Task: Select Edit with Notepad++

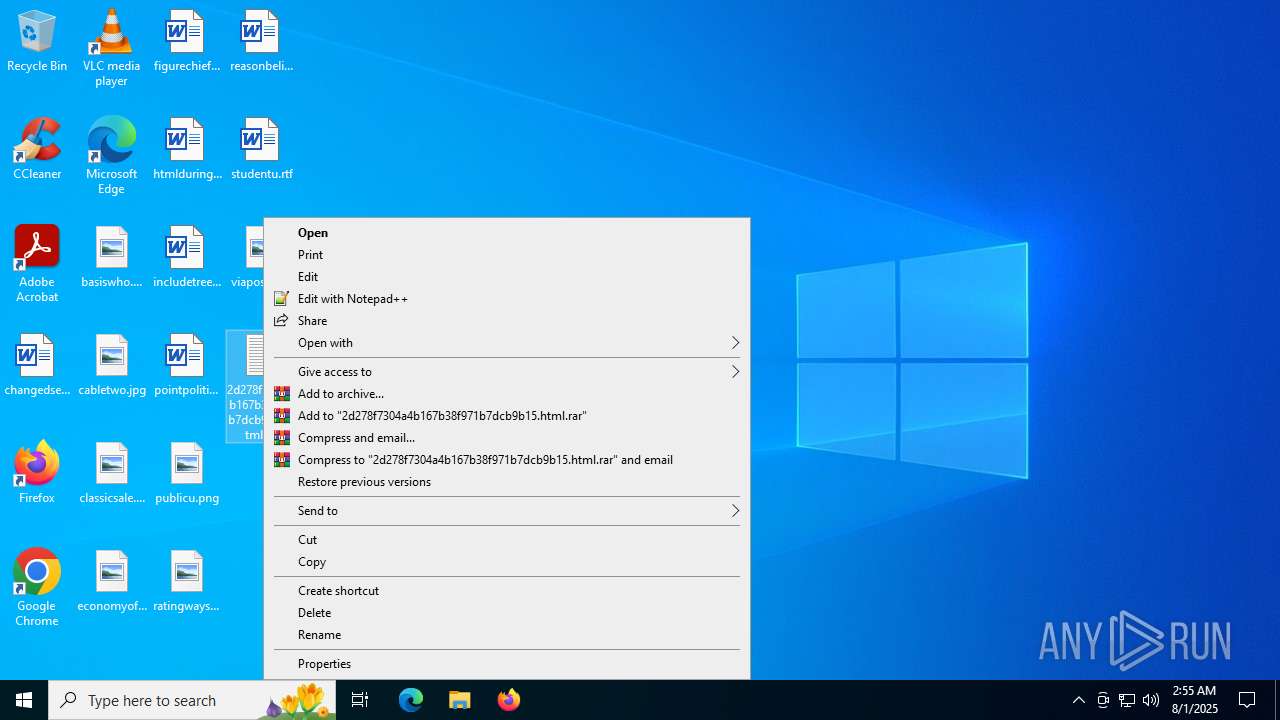Action: point(507,299)
